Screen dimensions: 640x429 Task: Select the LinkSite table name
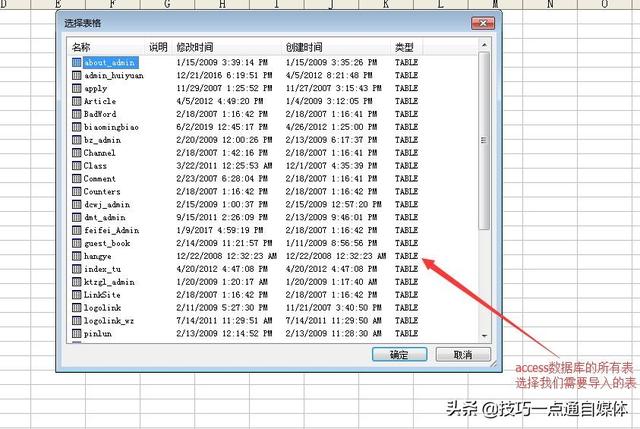click(x=102, y=295)
